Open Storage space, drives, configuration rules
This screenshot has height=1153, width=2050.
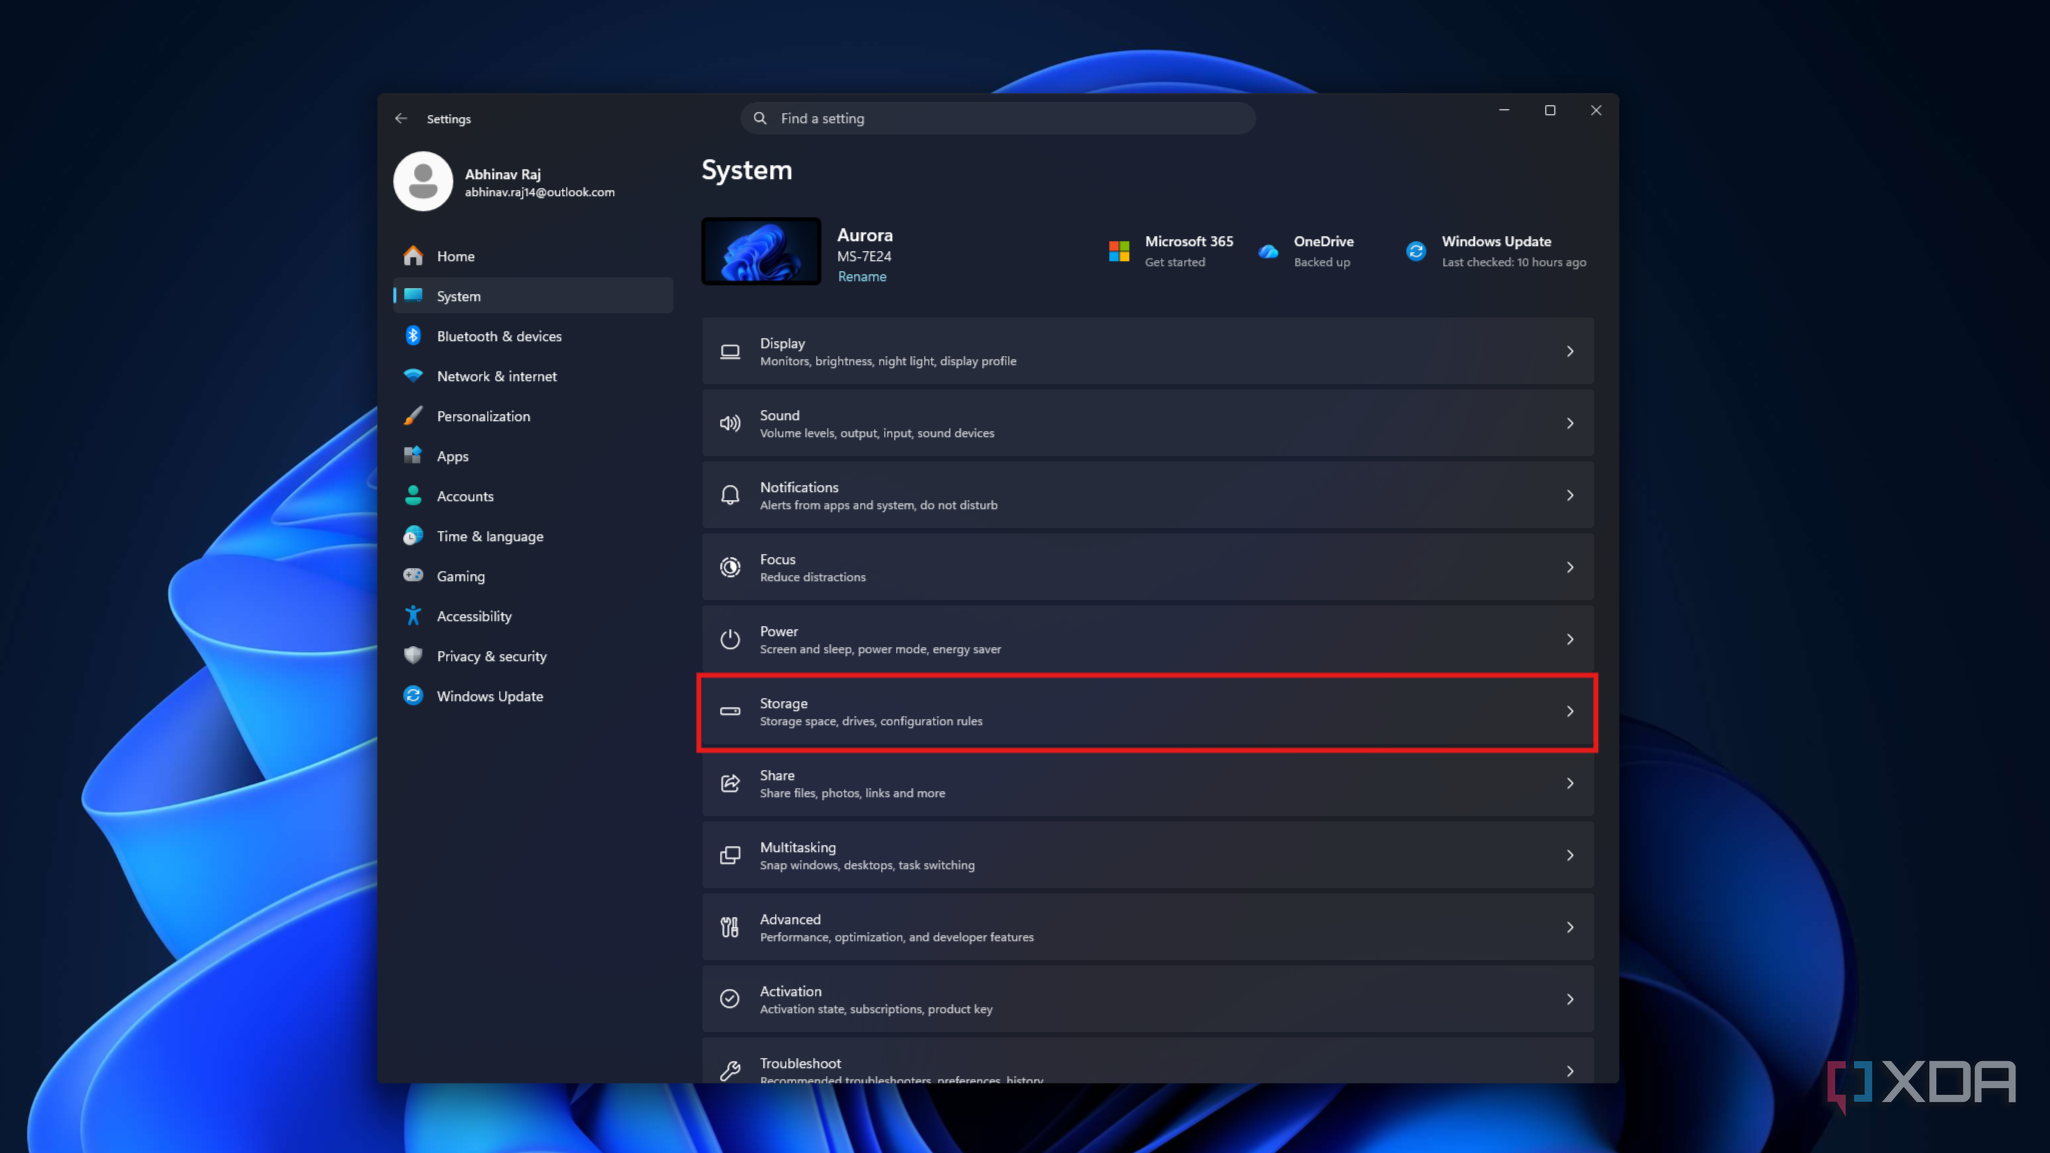1147,712
